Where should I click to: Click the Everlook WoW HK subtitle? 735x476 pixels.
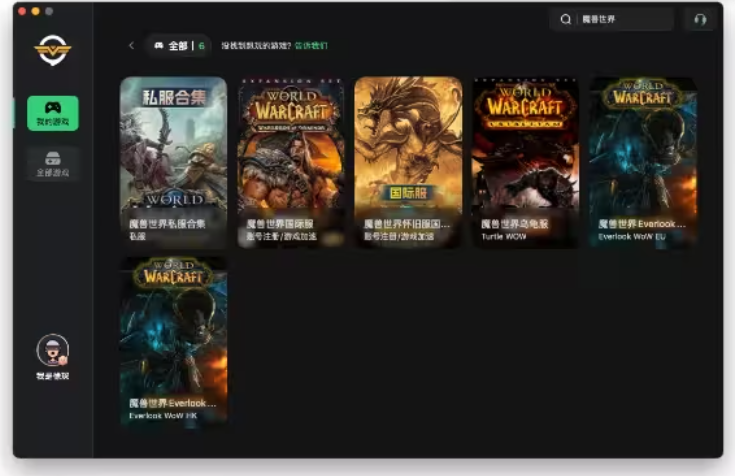coord(163,416)
